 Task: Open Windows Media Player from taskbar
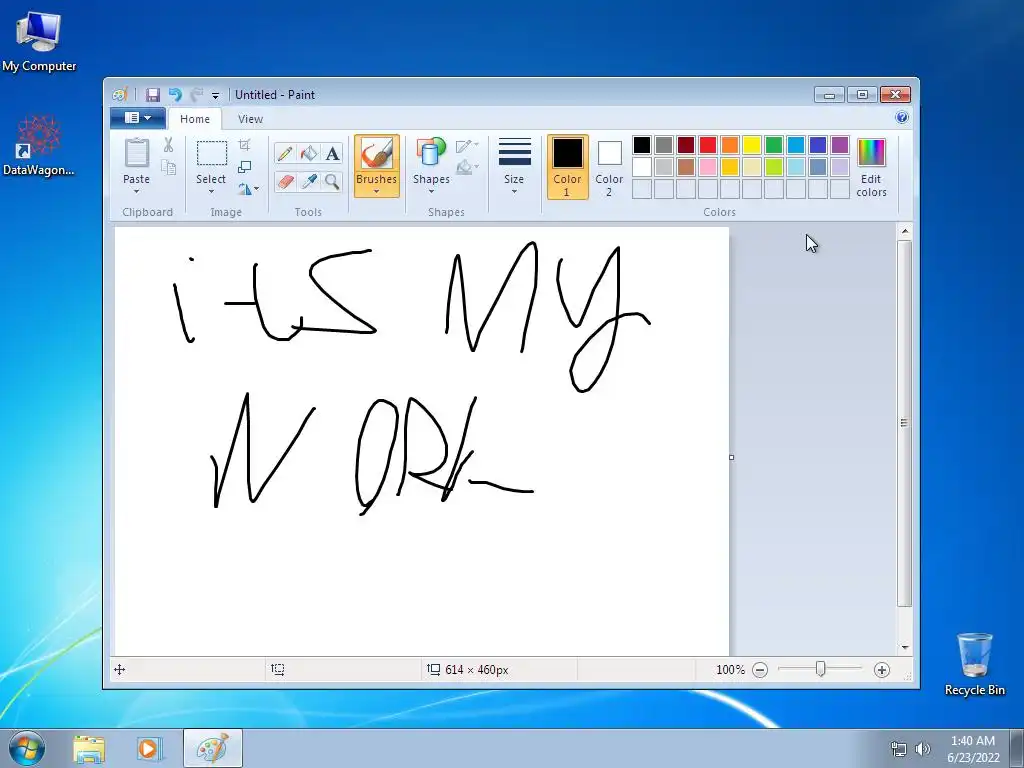[x=148, y=748]
